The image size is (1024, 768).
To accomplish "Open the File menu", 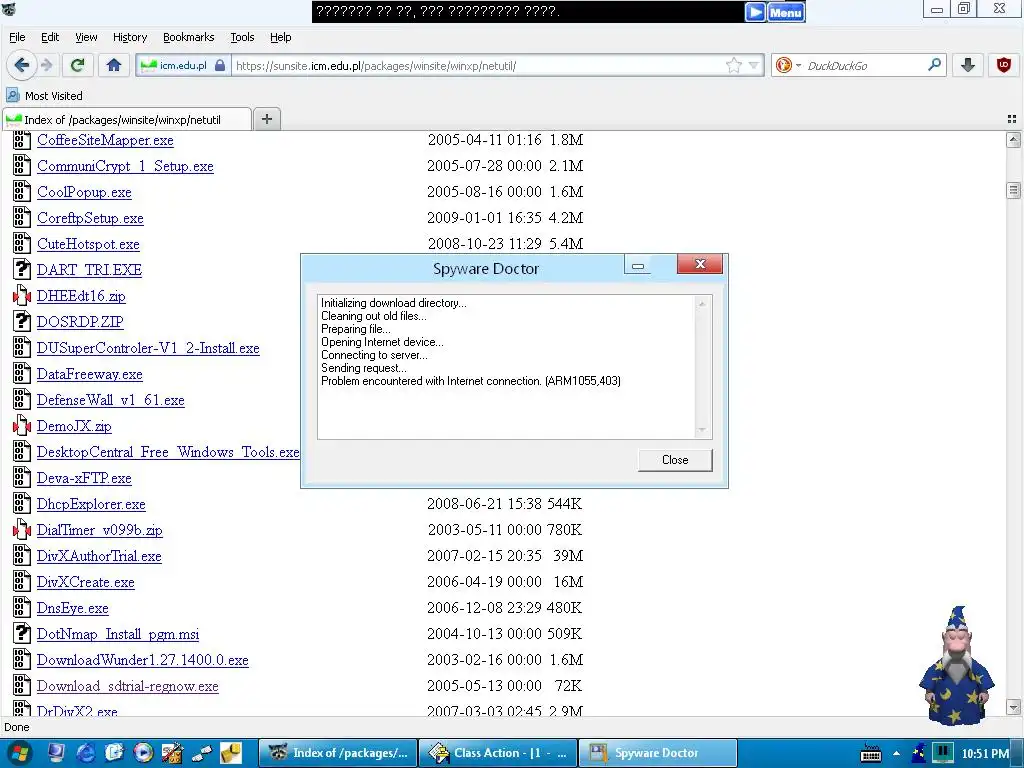I will pos(17,37).
